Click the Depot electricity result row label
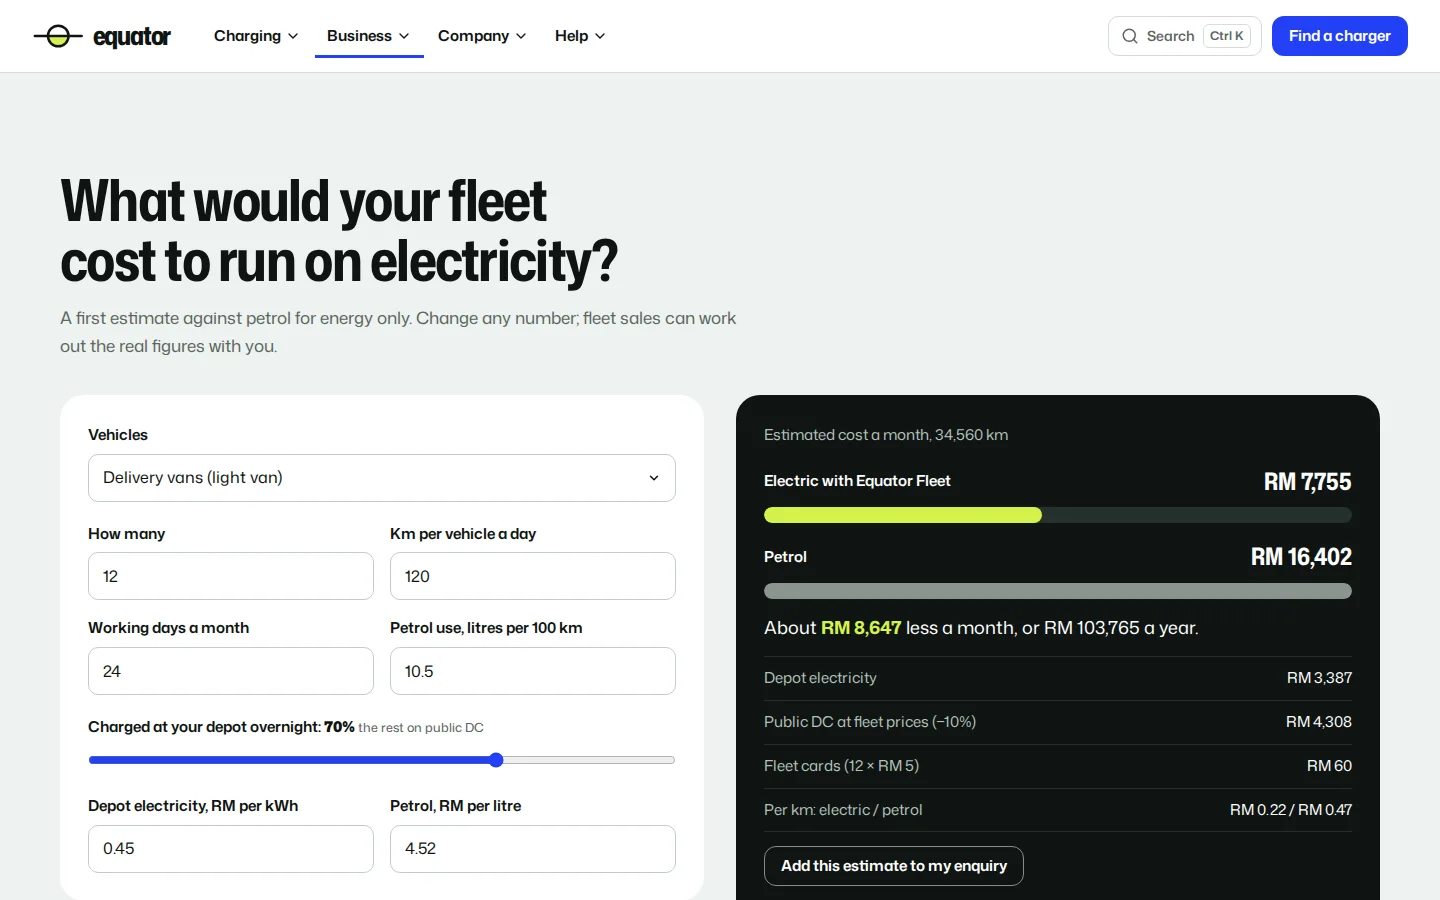The width and height of the screenshot is (1440, 900). (x=820, y=678)
